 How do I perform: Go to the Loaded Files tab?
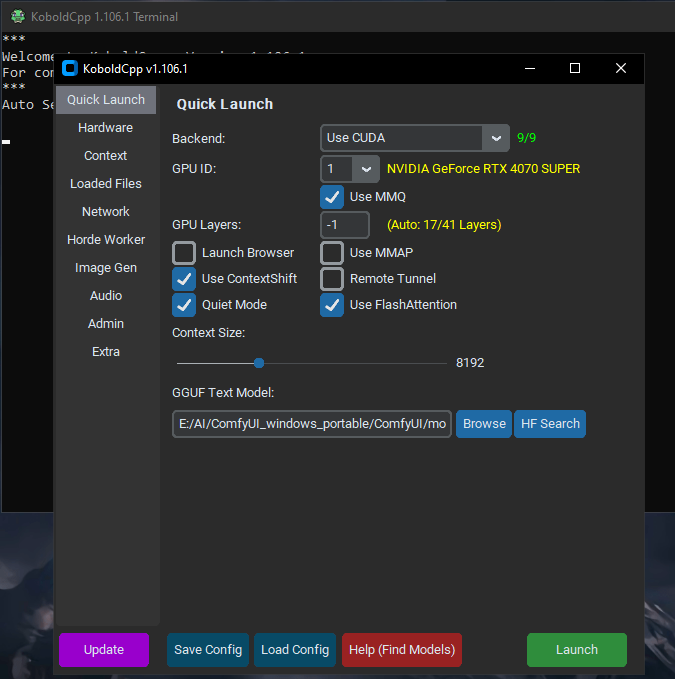pos(106,184)
